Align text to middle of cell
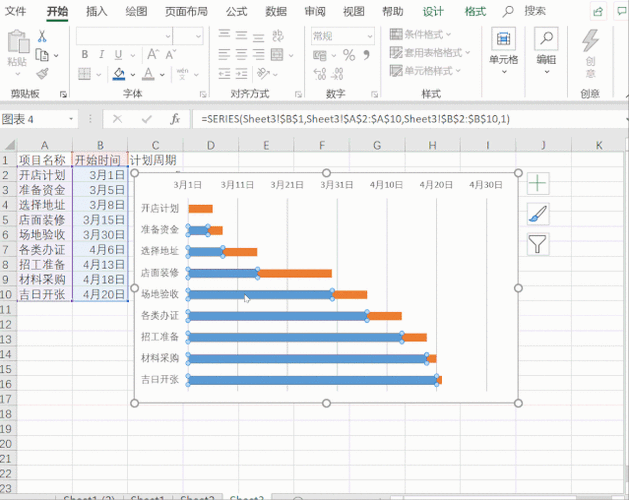This screenshot has width=629, height=500. (241, 35)
